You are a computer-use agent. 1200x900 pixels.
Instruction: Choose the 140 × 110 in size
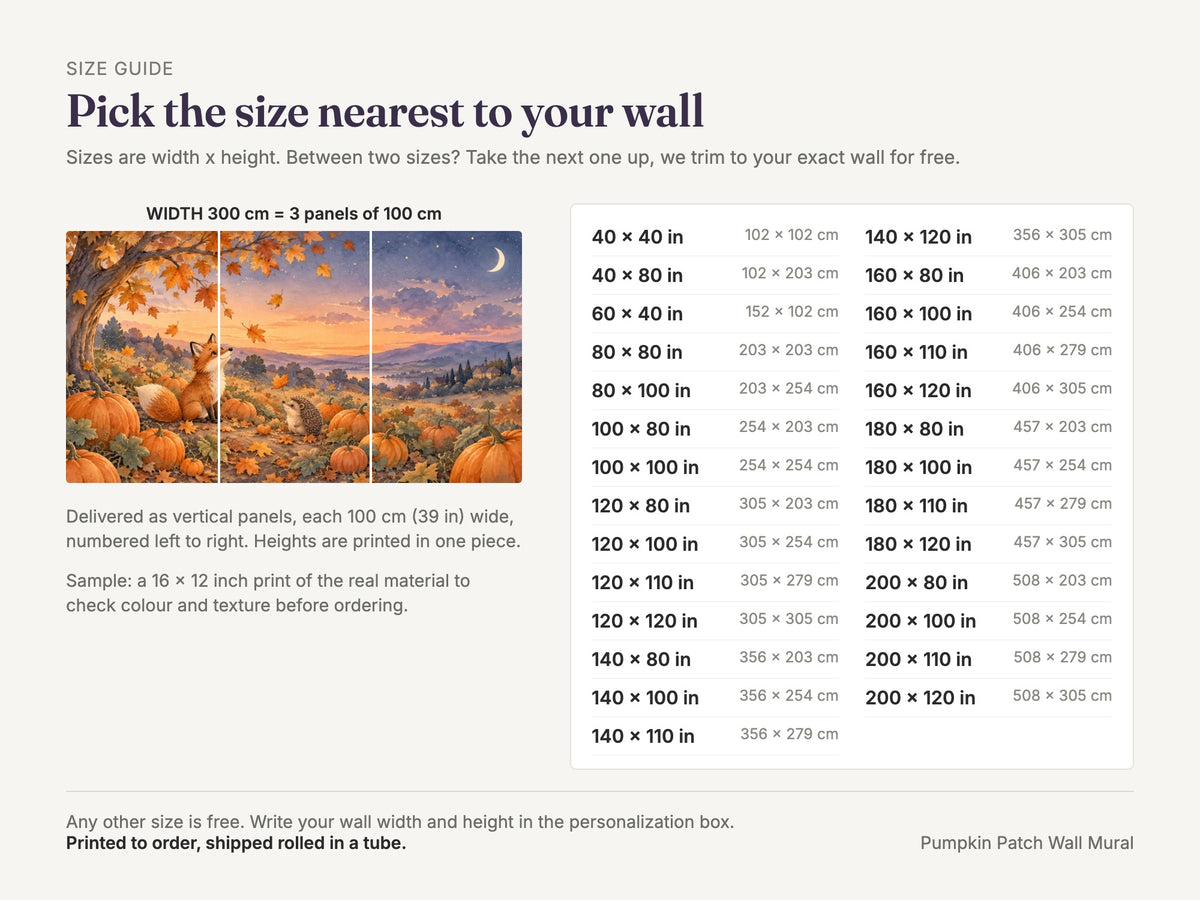pos(715,736)
